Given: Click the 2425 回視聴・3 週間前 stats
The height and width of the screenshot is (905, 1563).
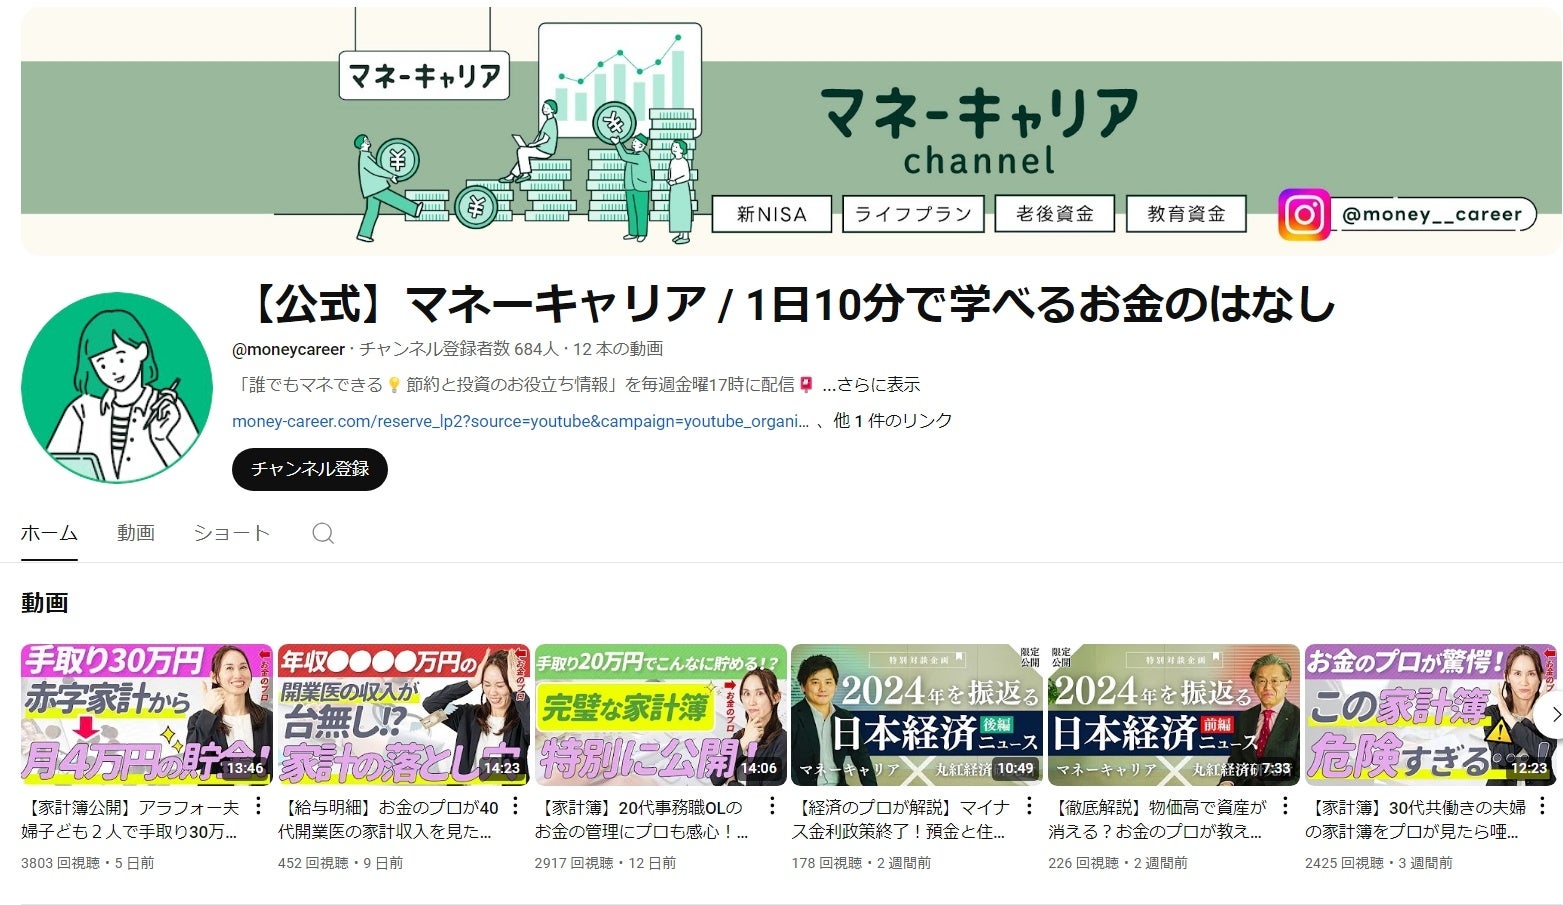Looking at the screenshot, I should click(1379, 862).
